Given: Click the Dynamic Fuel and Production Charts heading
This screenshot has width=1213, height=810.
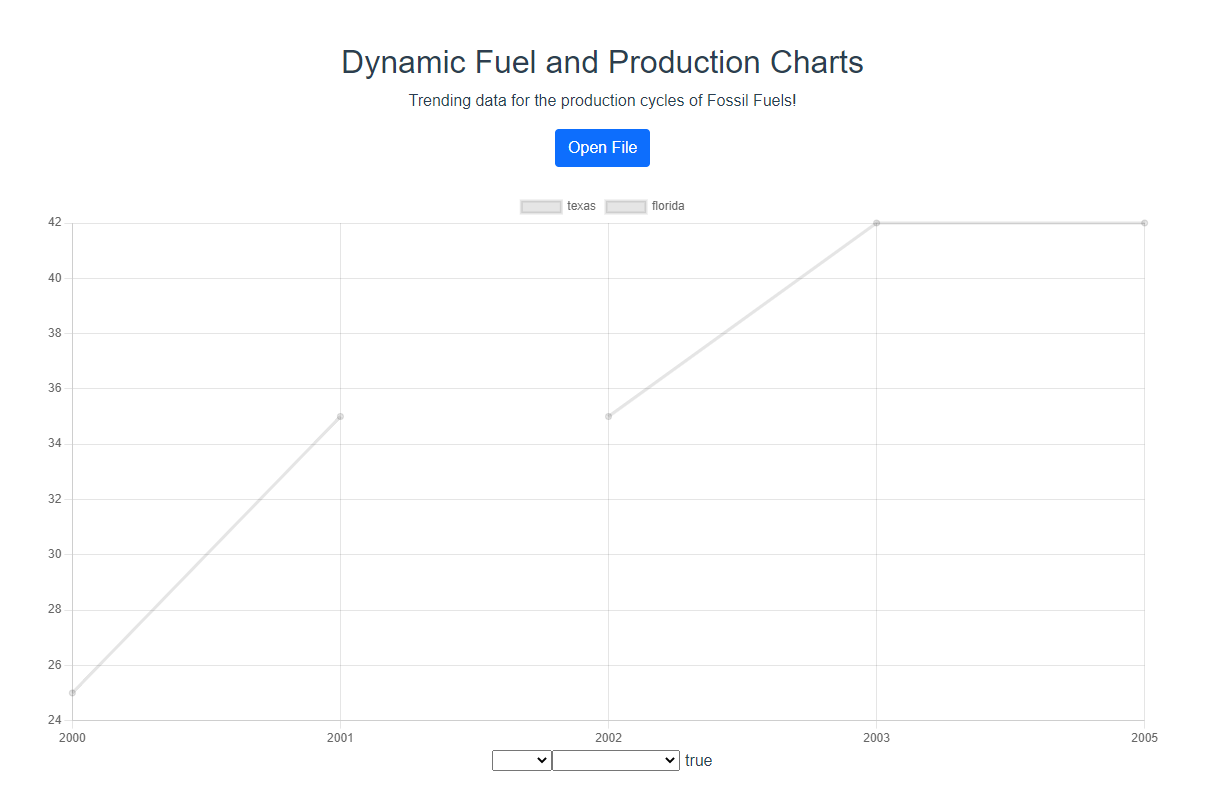Looking at the screenshot, I should [x=602, y=62].
